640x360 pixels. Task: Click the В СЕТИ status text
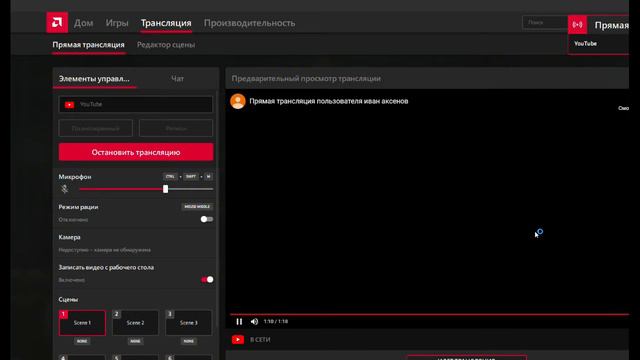[260, 340]
